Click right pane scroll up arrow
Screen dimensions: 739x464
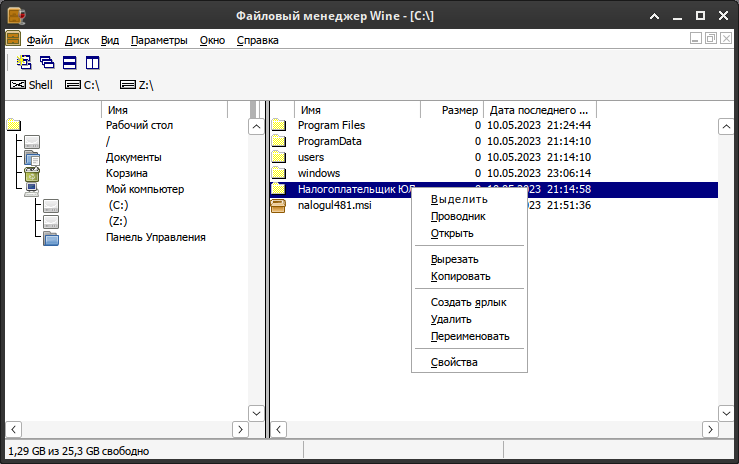(726, 127)
